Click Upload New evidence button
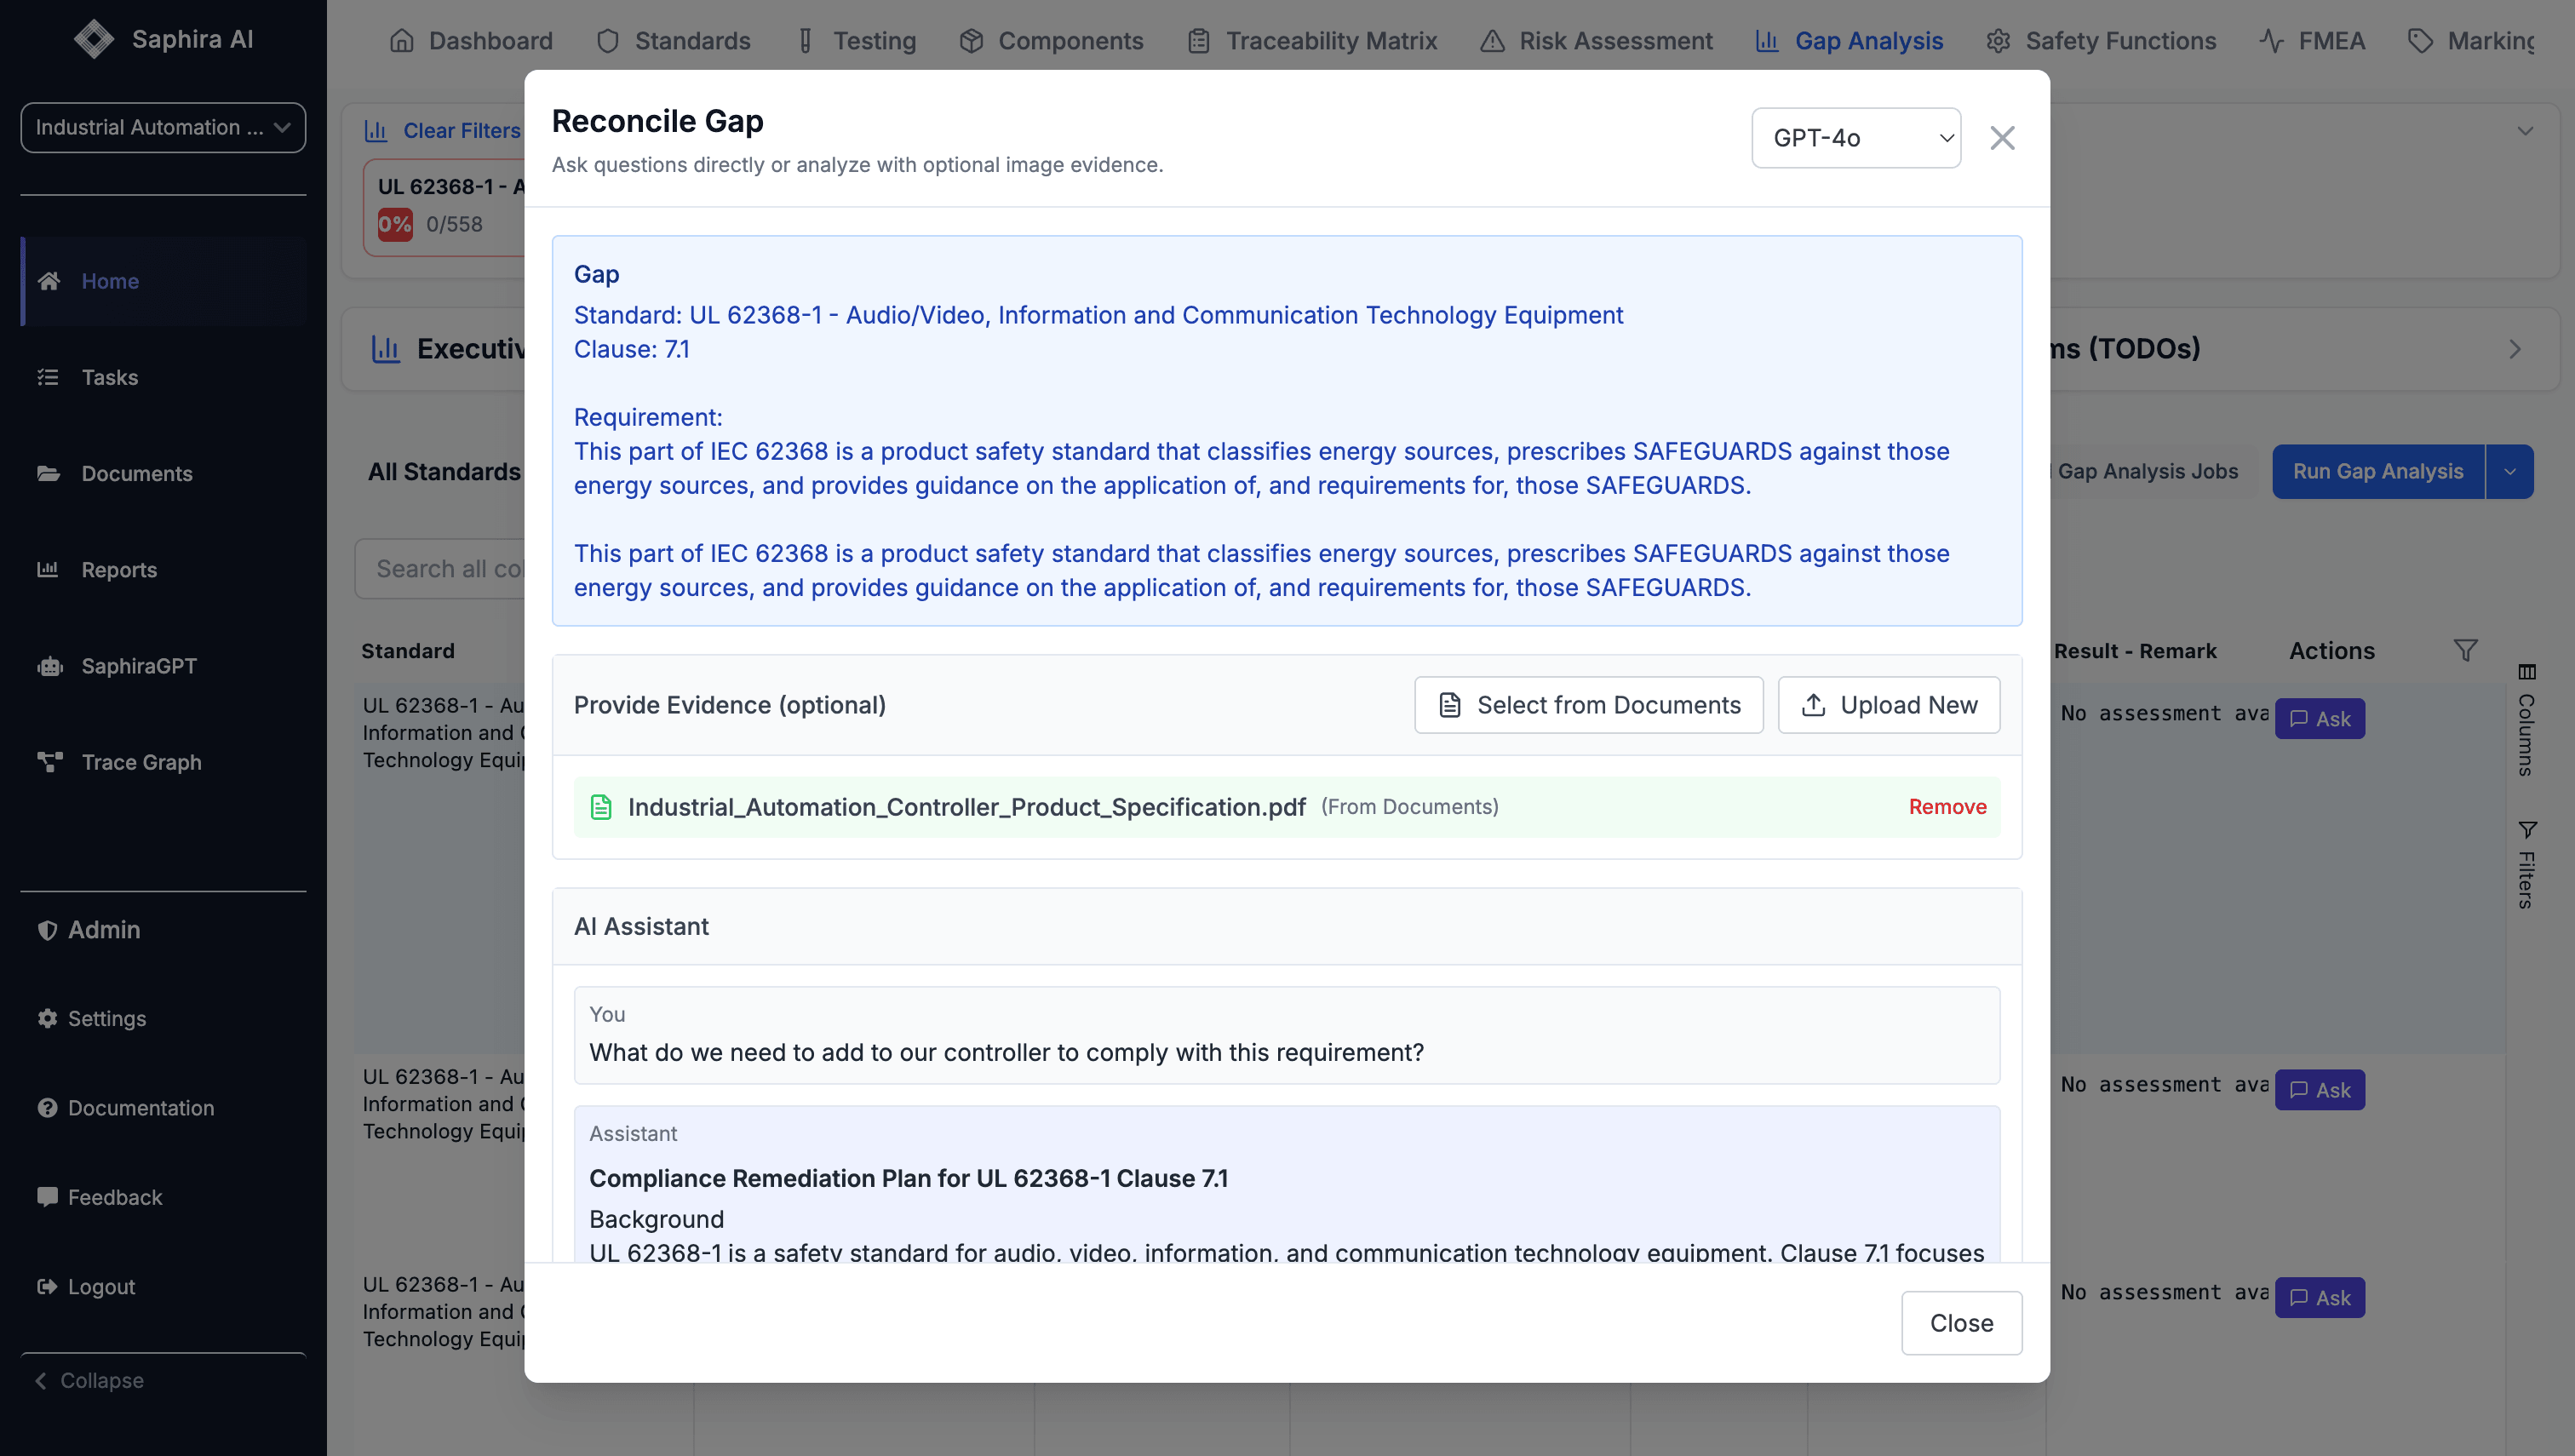 tap(1888, 705)
